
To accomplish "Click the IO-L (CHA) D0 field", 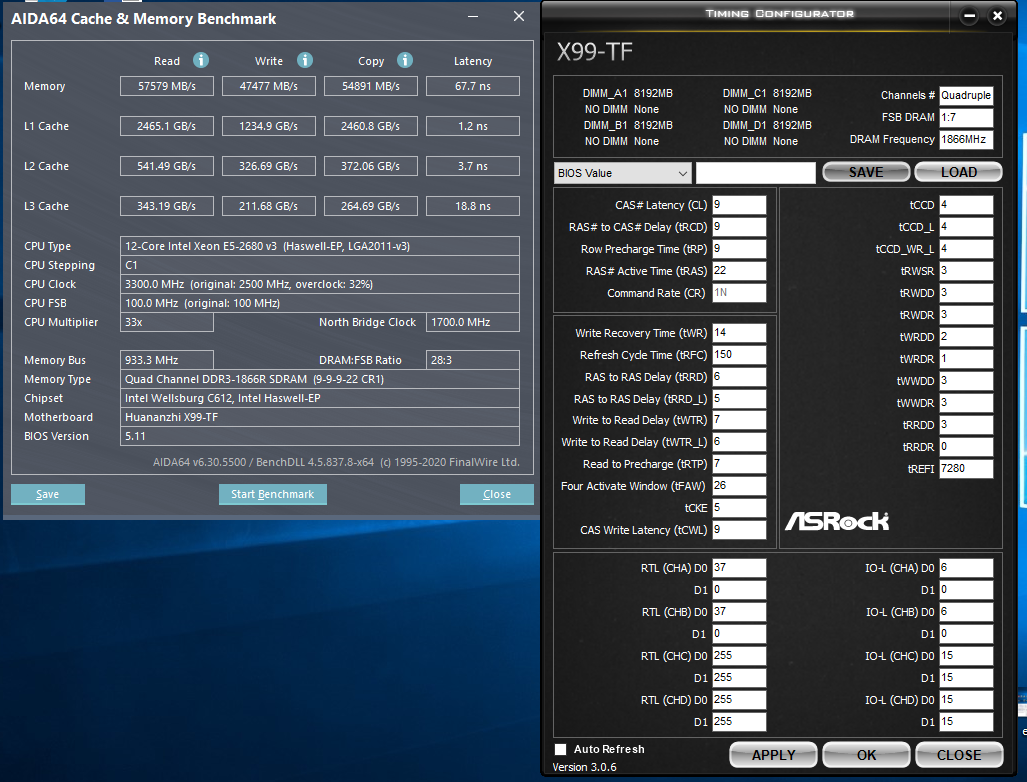I will (x=966, y=568).
